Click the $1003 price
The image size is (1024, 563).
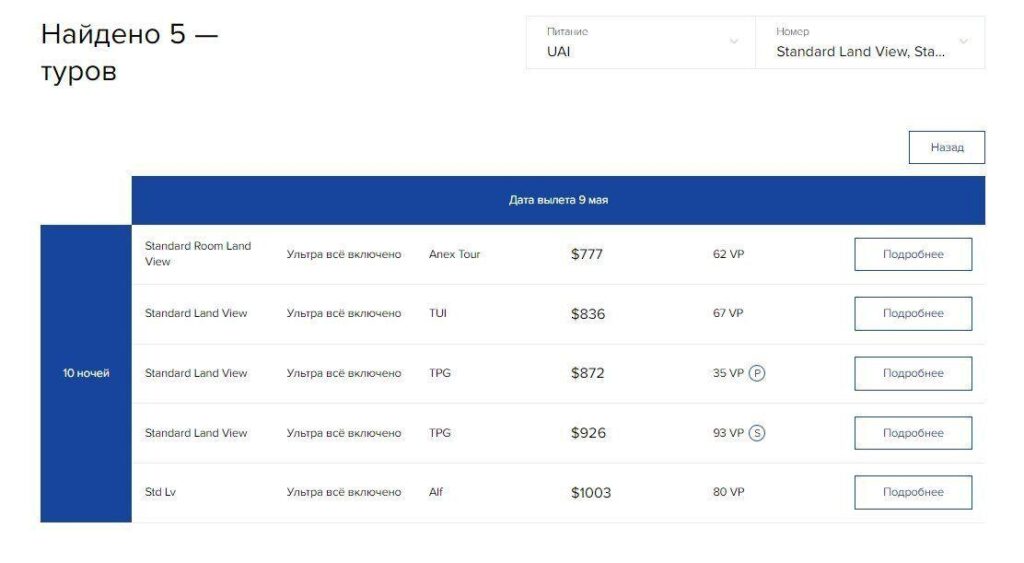590,492
